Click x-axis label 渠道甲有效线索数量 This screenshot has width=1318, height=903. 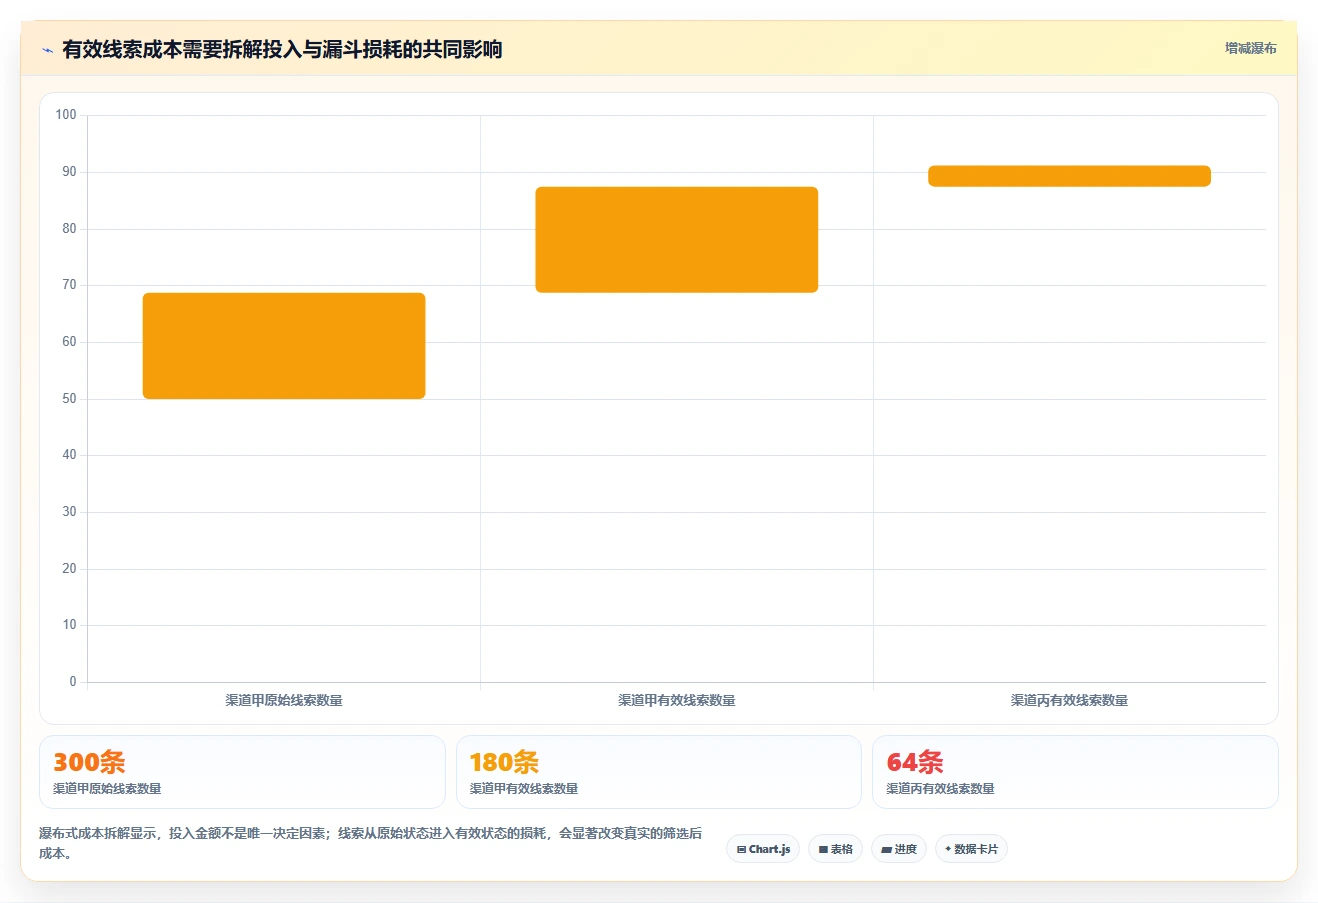[677, 701]
